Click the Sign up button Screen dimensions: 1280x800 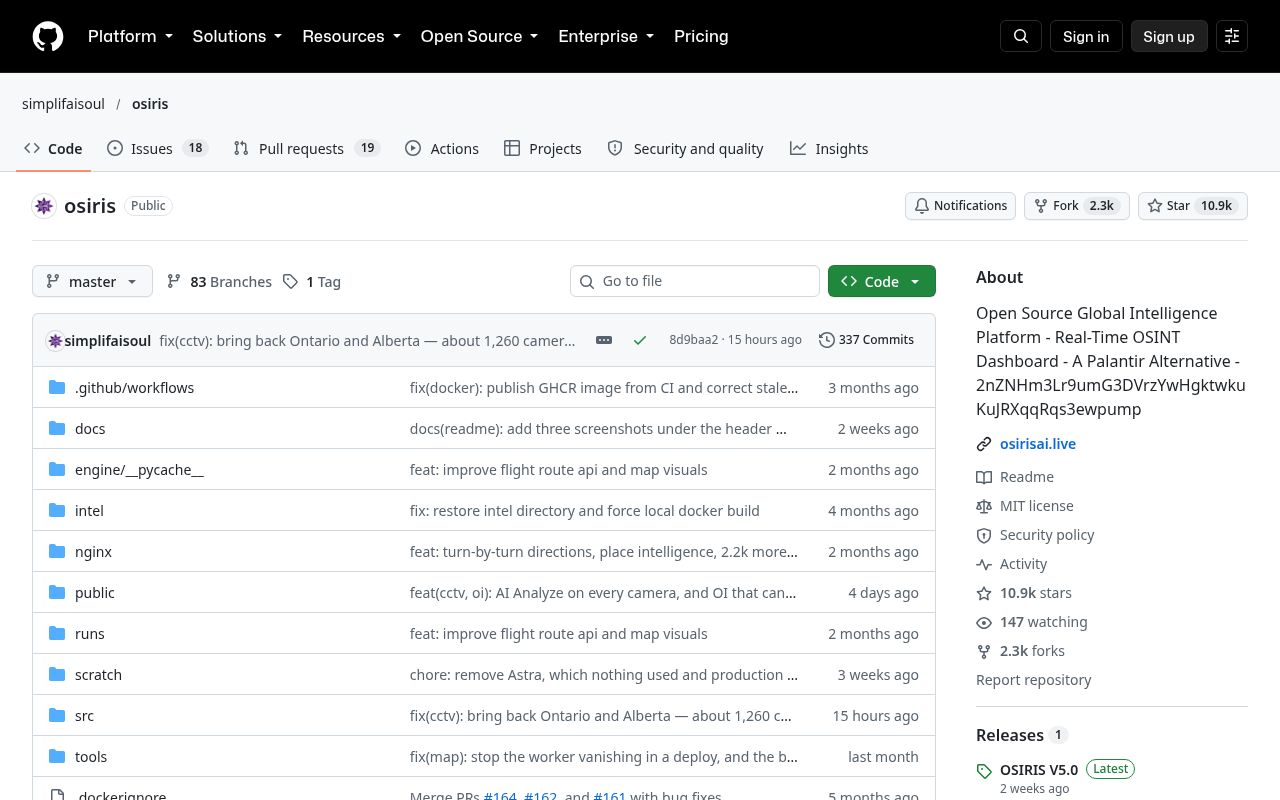[1169, 36]
